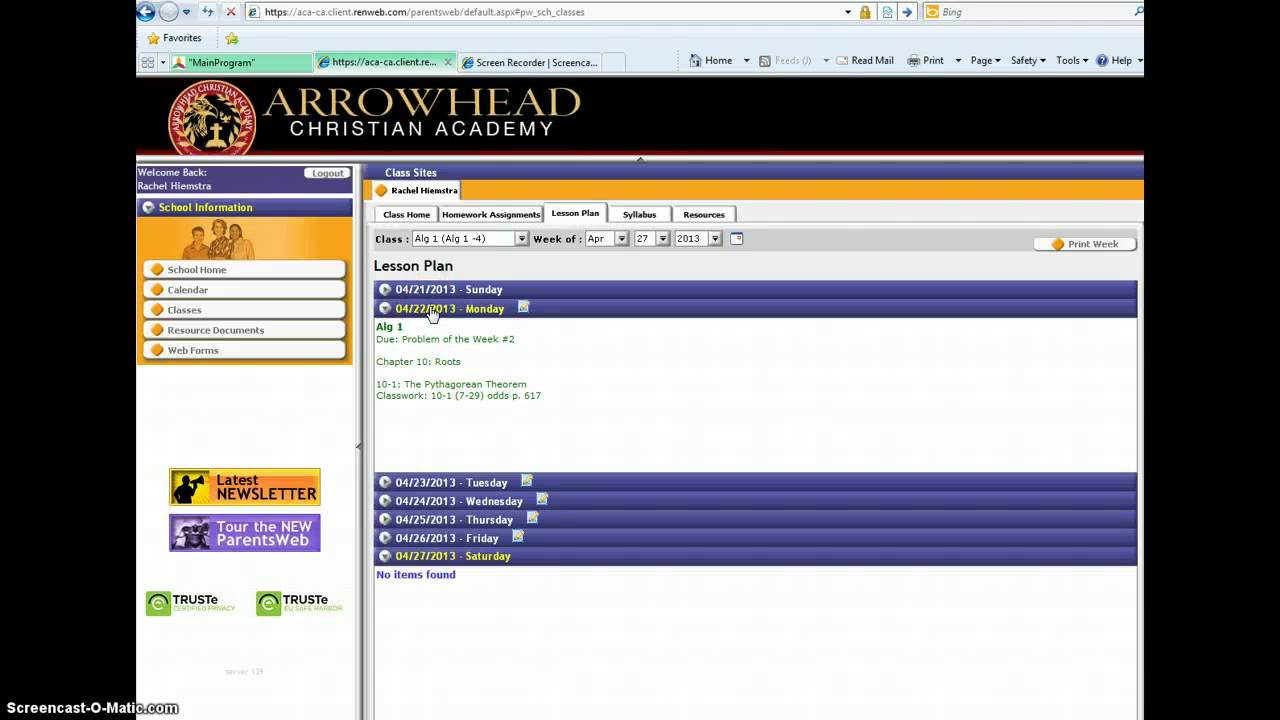Click the note icon next to Monday
Viewport: 1280px width, 720px height.
point(523,307)
